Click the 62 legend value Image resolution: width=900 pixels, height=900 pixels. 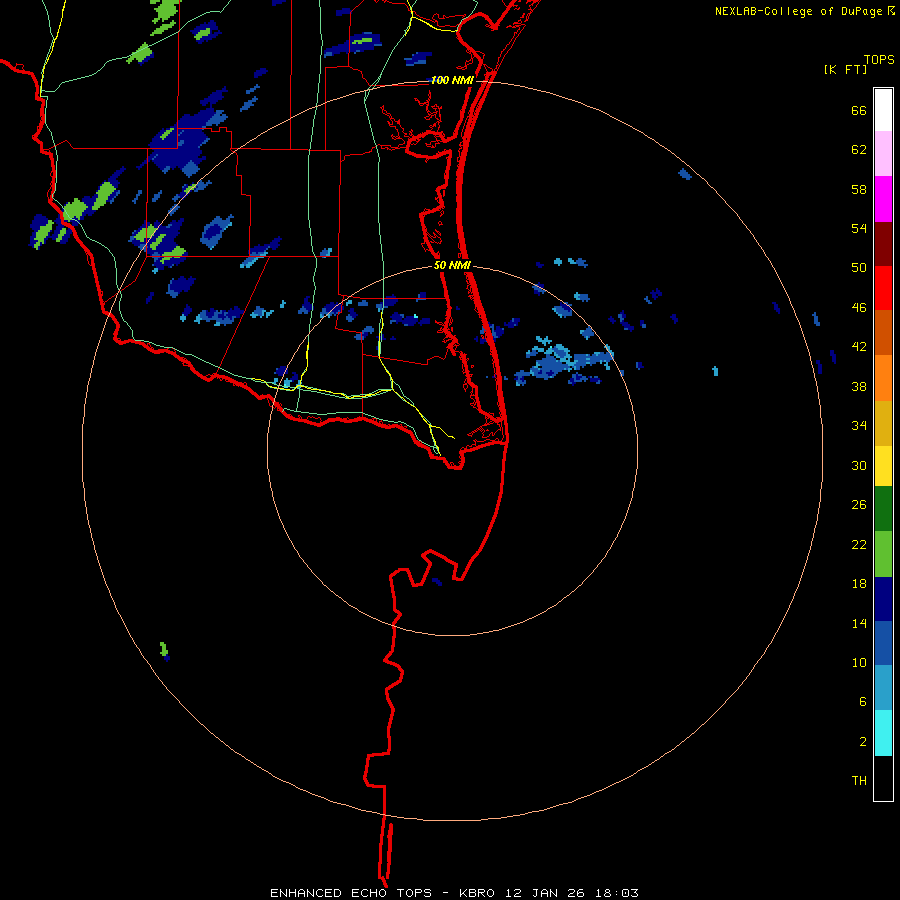(859, 150)
